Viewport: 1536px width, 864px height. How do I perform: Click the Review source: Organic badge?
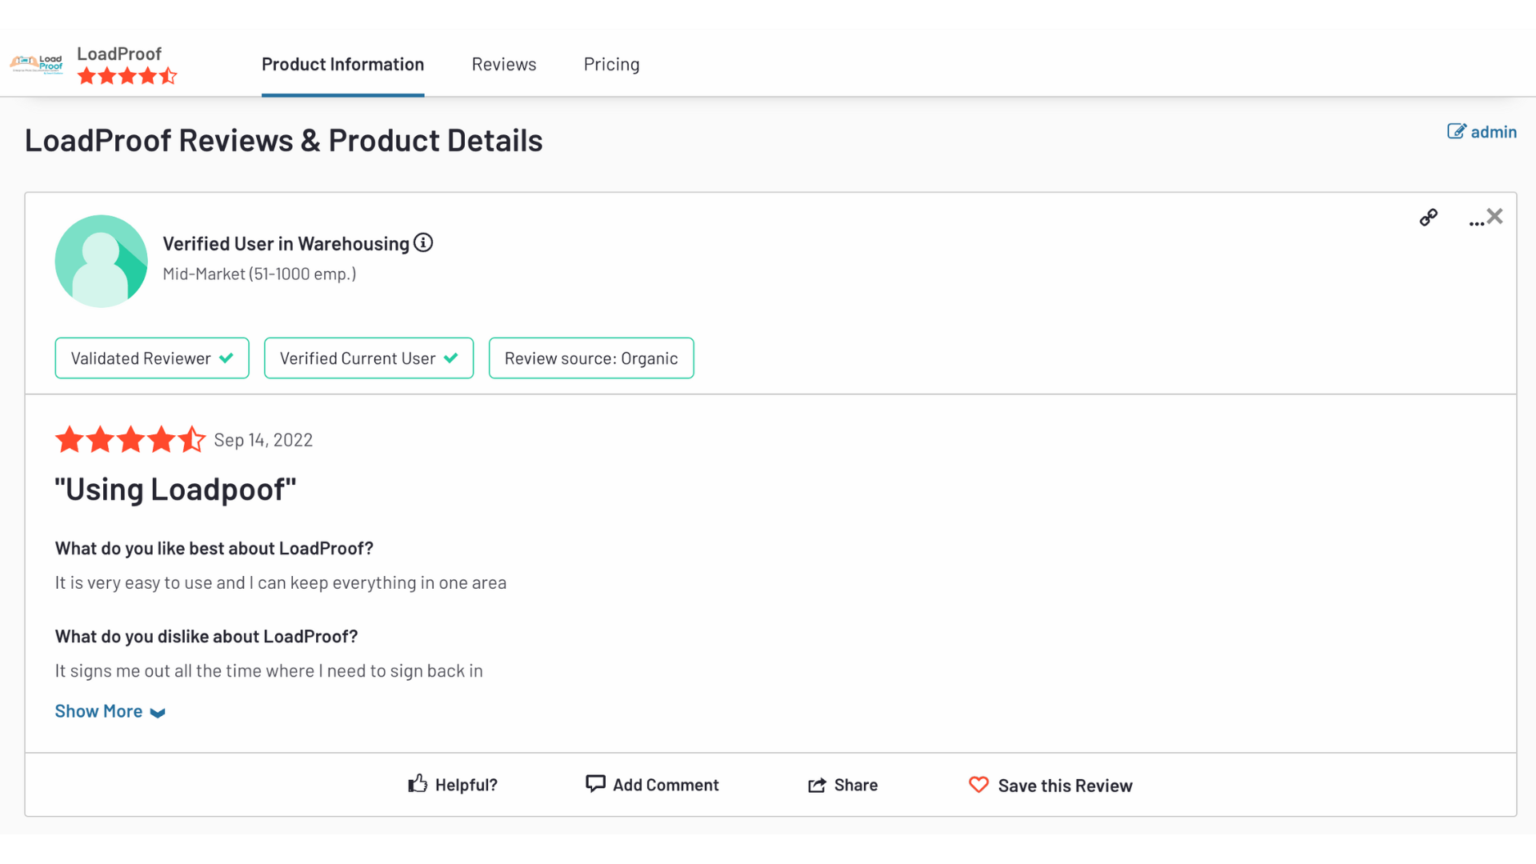[x=591, y=358]
